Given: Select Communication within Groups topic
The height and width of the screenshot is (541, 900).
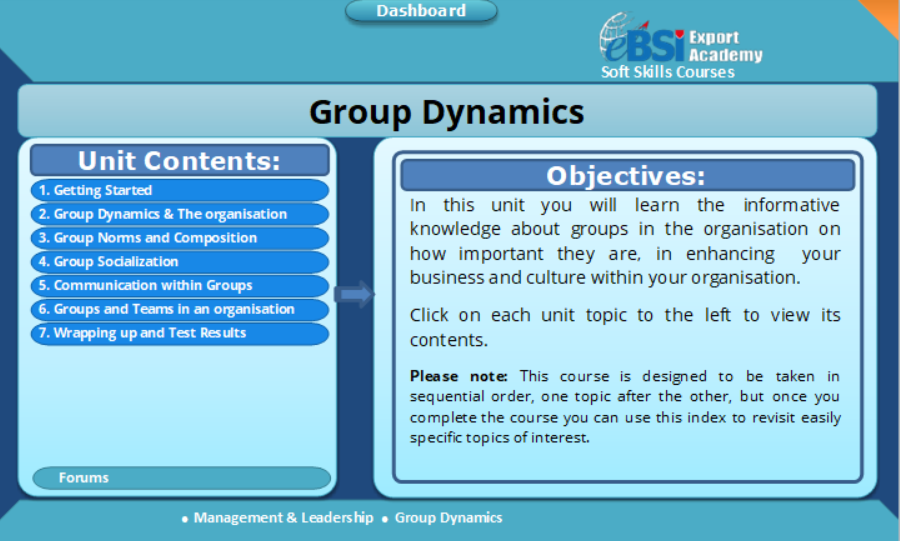Looking at the screenshot, I should tap(180, 285).
